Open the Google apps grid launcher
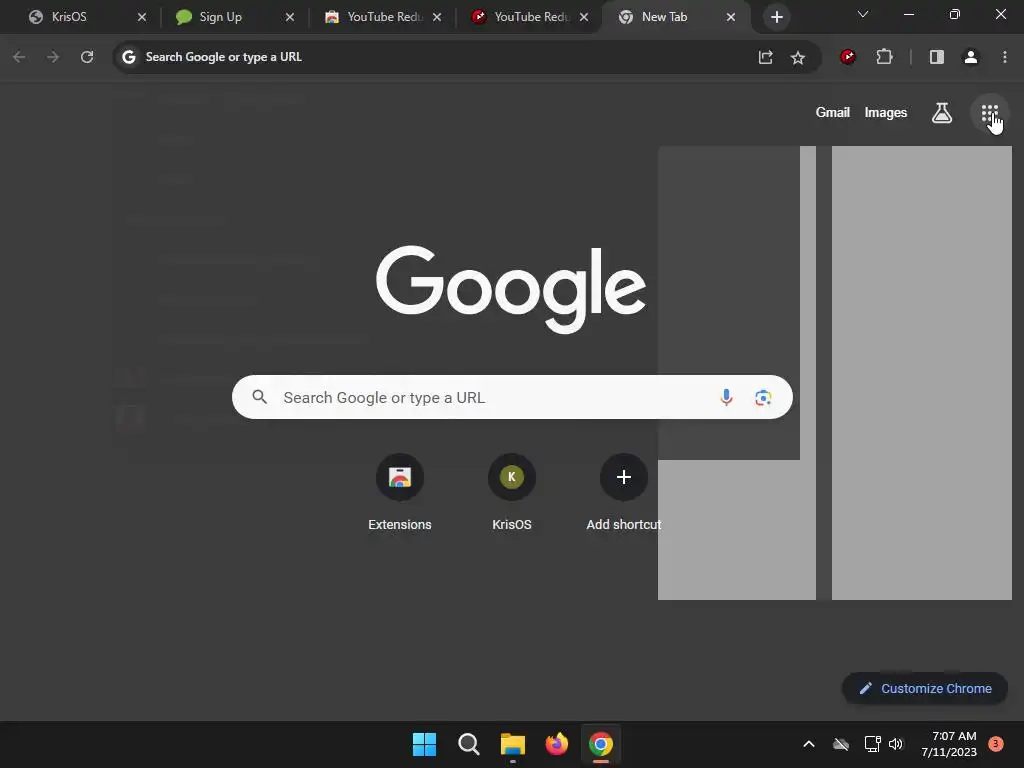Screen dimensions: 1024x768 [989, 113]
